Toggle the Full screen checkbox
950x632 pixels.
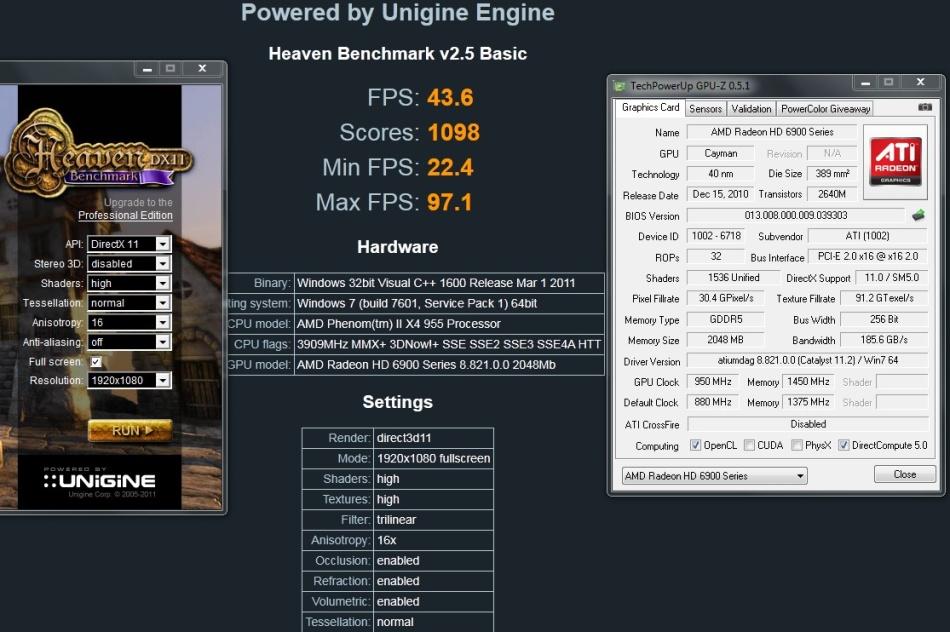click(x=96, y=362)
